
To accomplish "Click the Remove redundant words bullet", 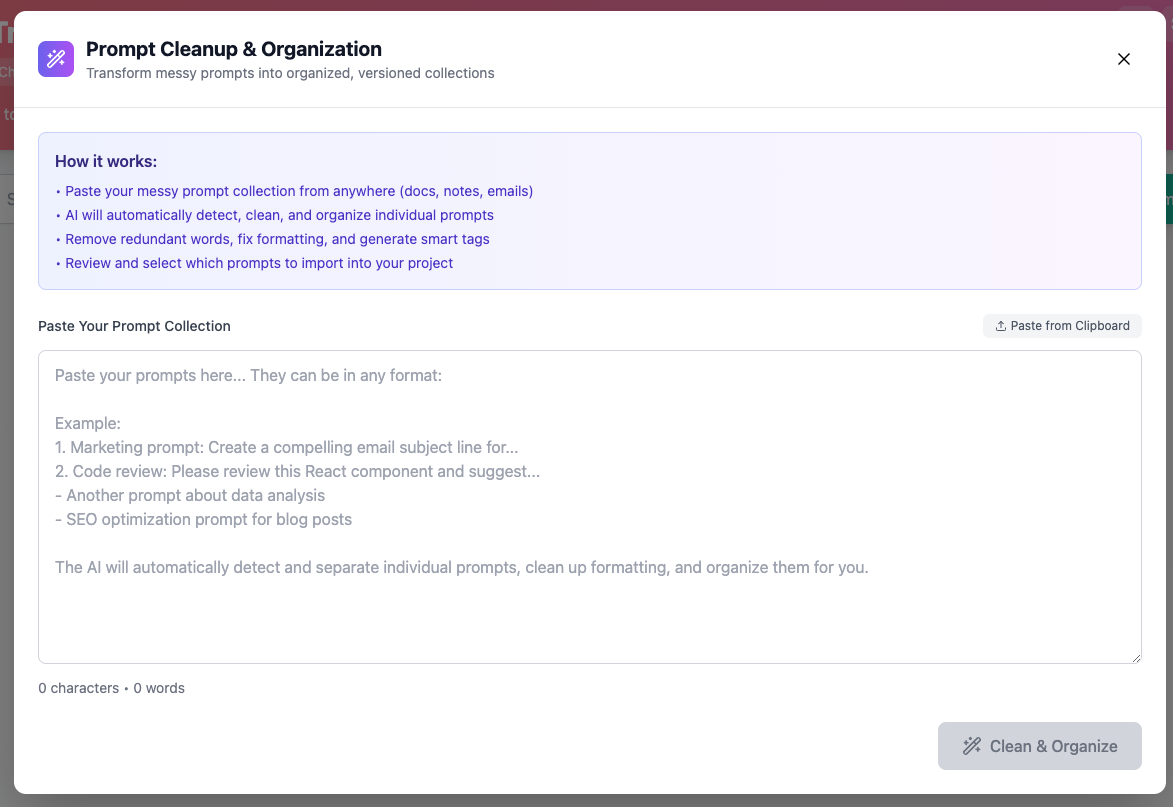I will click(x=277, y=239).
